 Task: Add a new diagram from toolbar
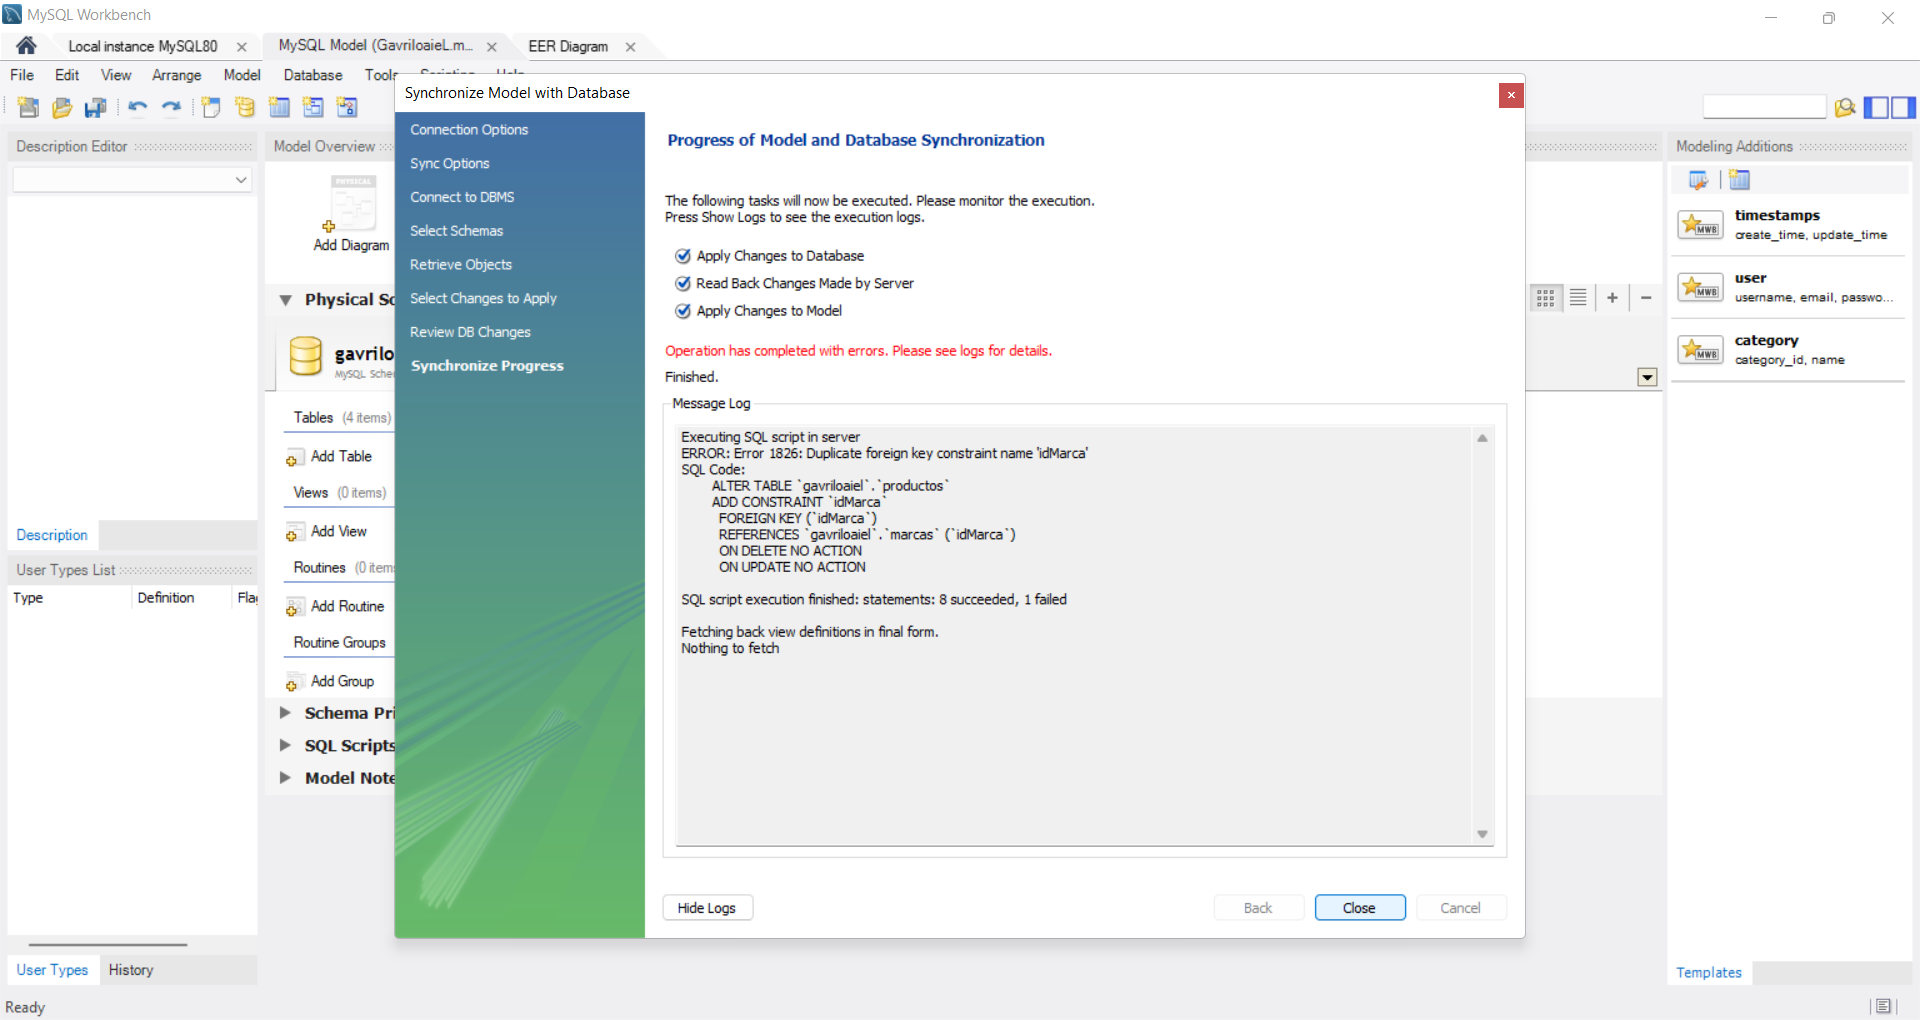[x=211, y=107]
